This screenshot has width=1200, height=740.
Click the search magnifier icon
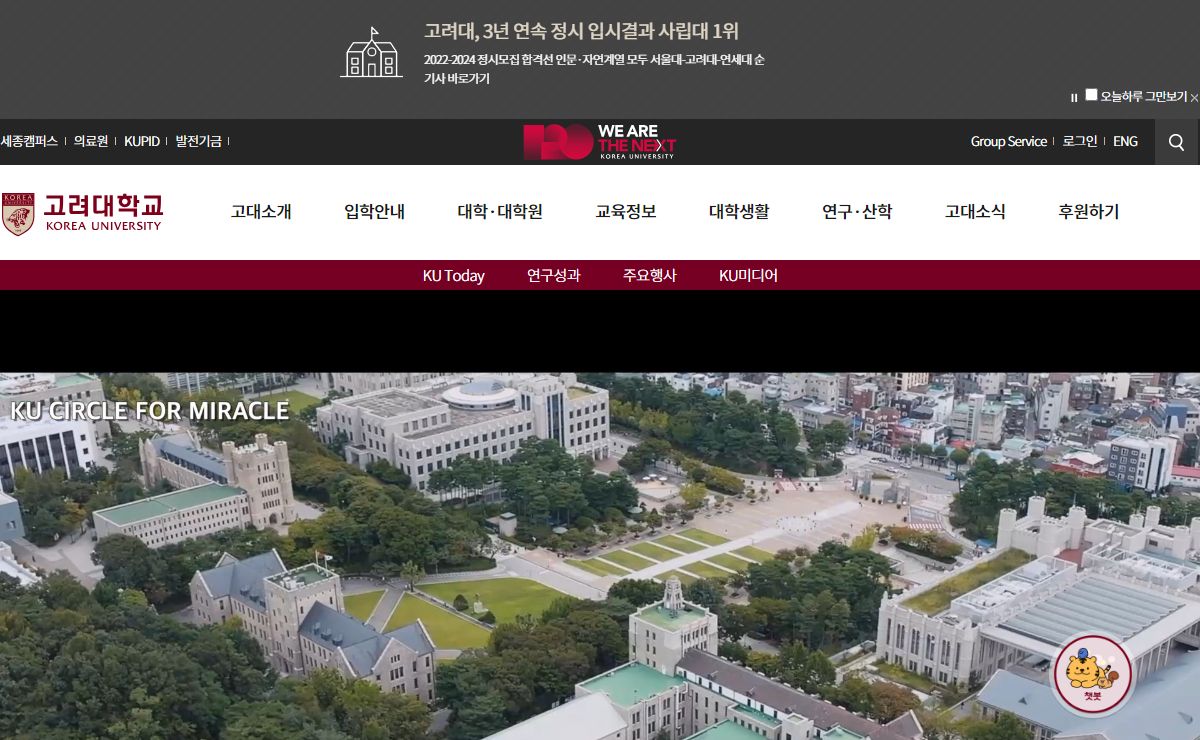pyautogui.click(x=1176, y=142)
